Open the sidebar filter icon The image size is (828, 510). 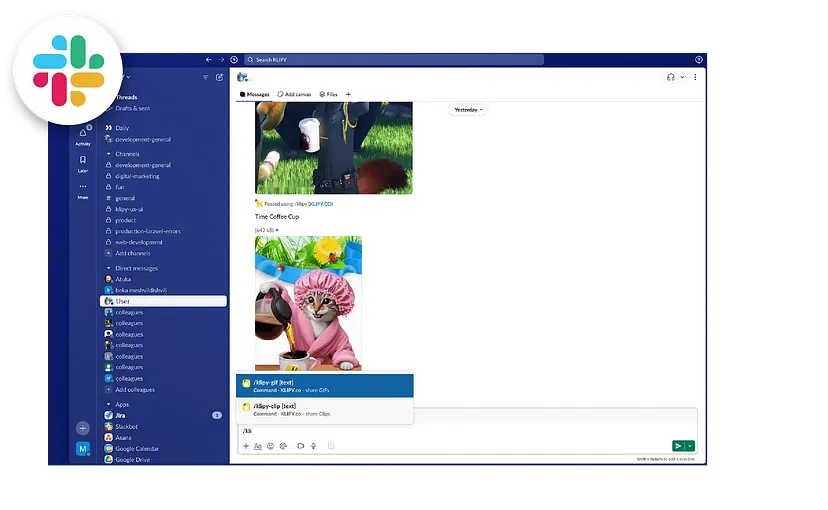click(x=205, y=77)
